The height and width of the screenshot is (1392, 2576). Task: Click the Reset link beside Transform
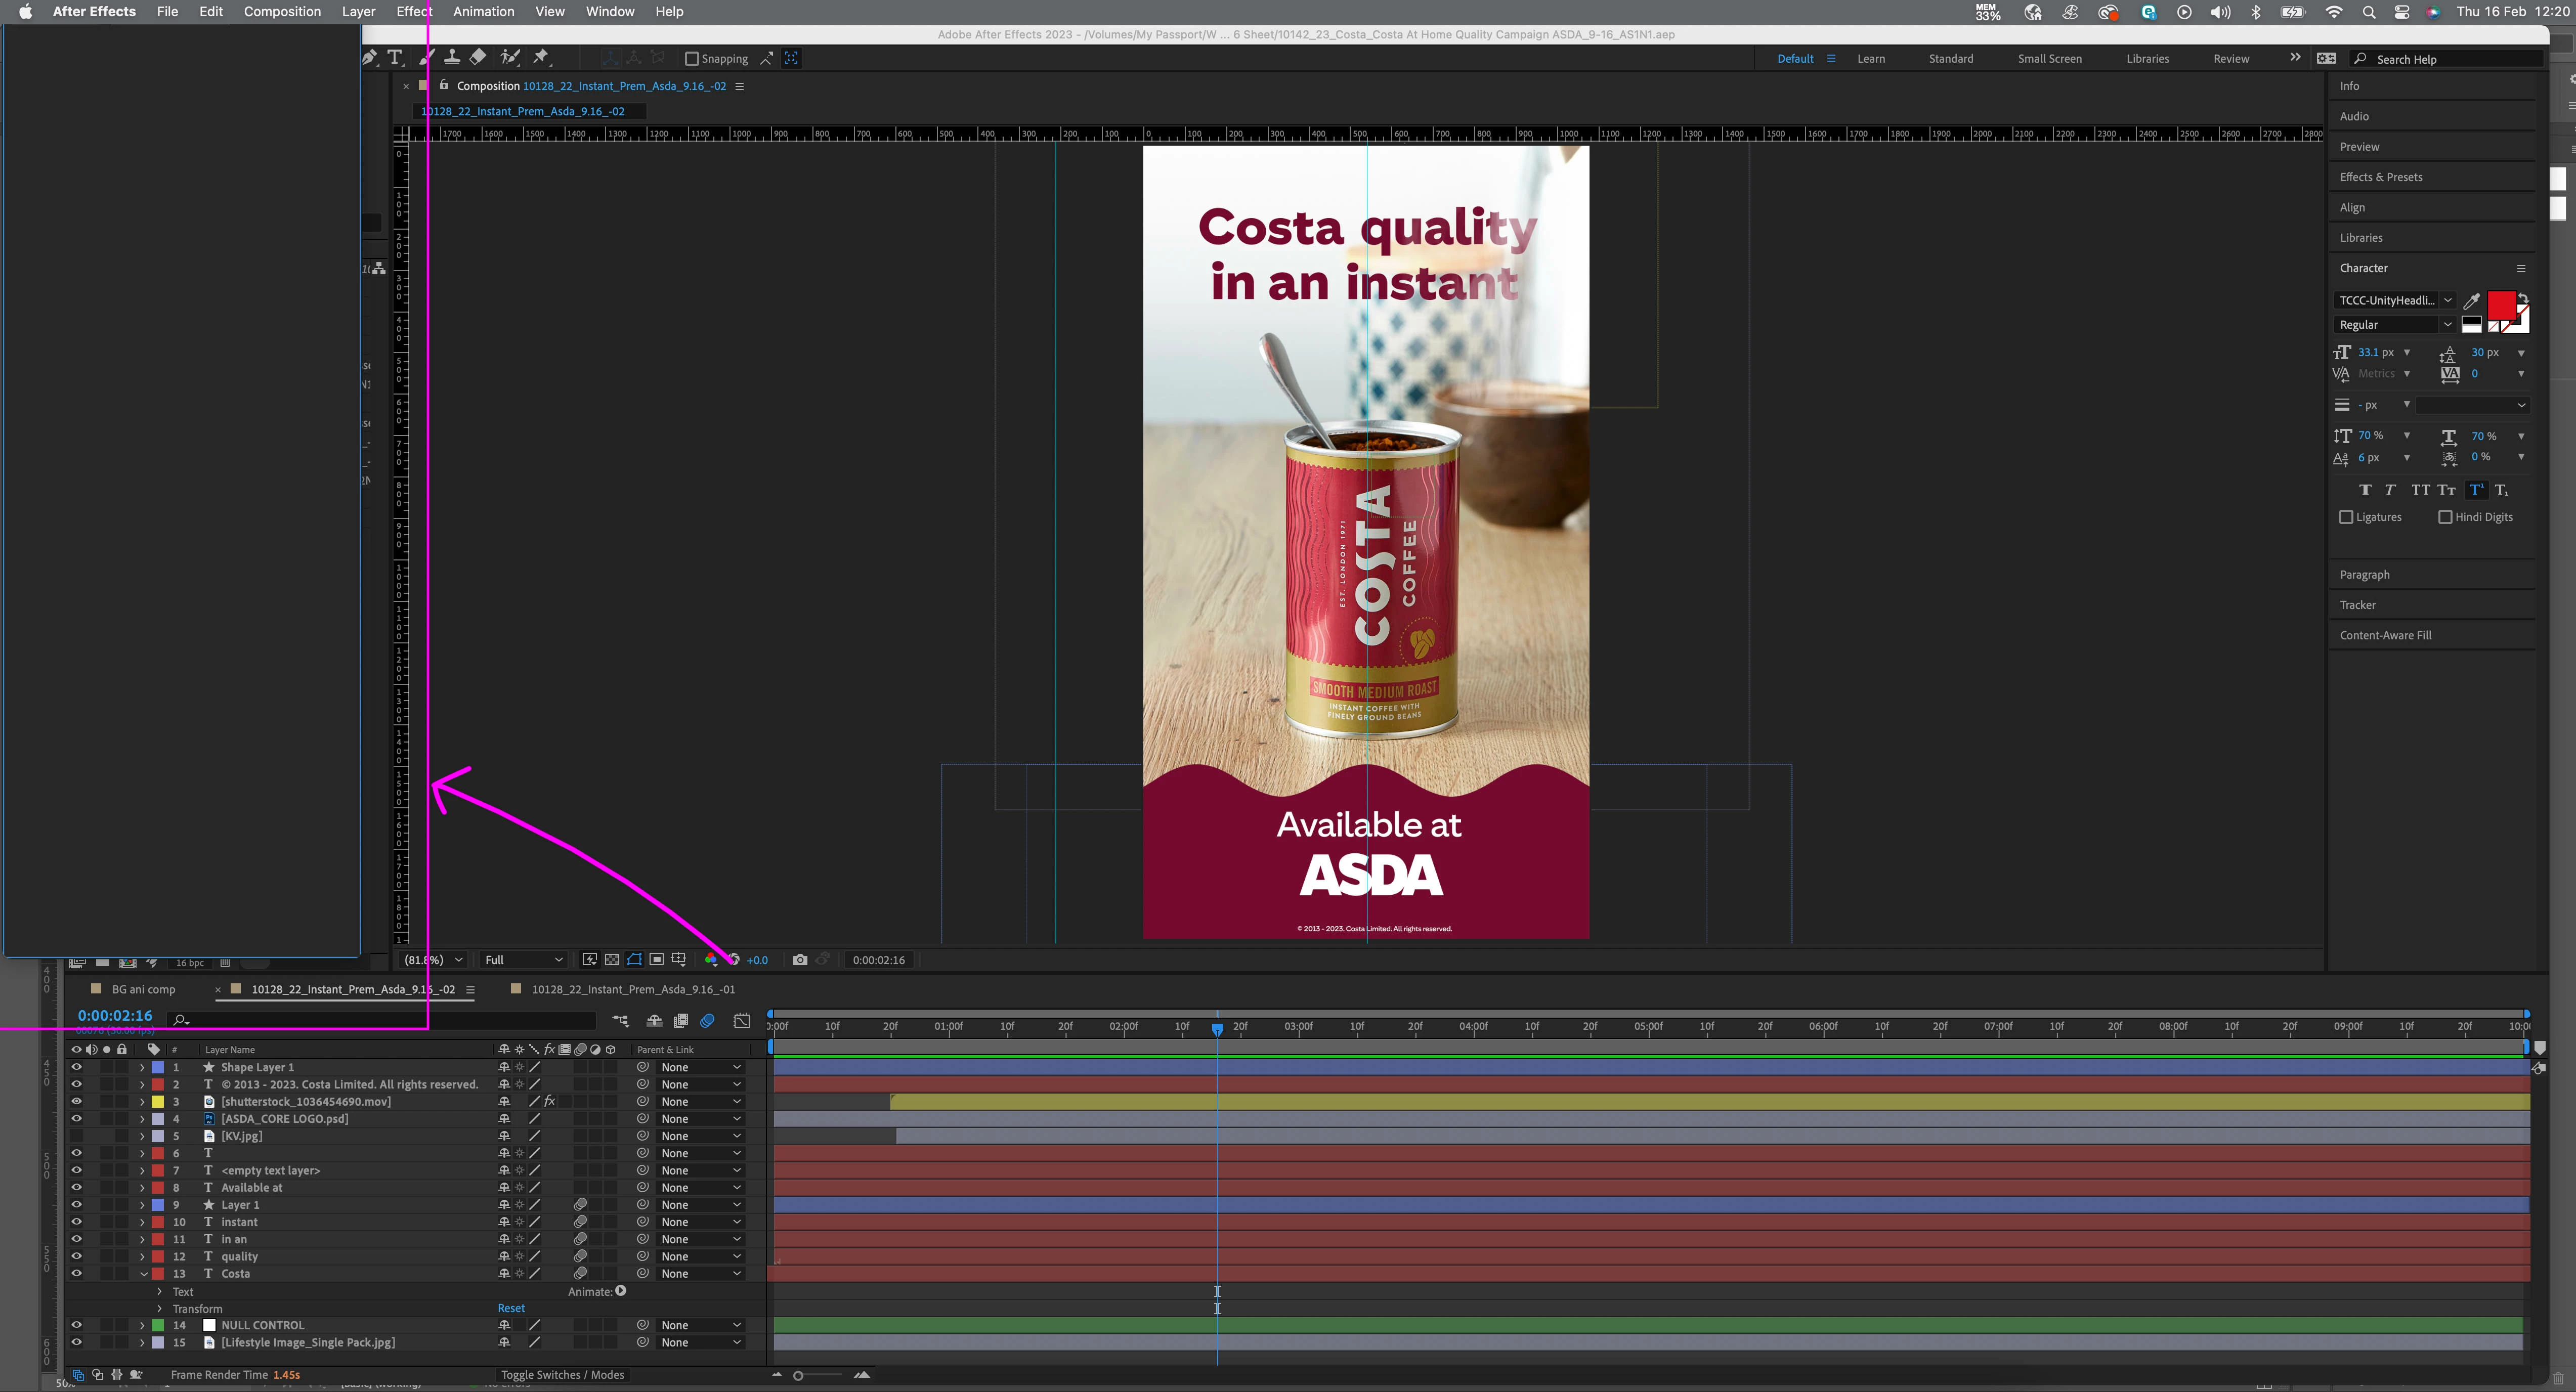click(511, 1308)
